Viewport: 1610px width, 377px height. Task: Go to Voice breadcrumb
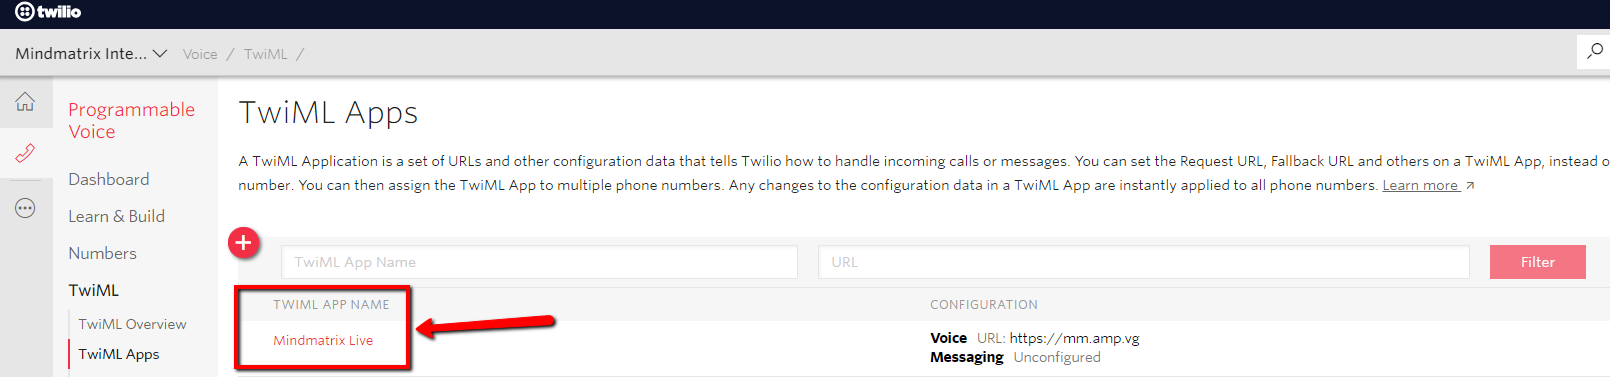[200, 54]
